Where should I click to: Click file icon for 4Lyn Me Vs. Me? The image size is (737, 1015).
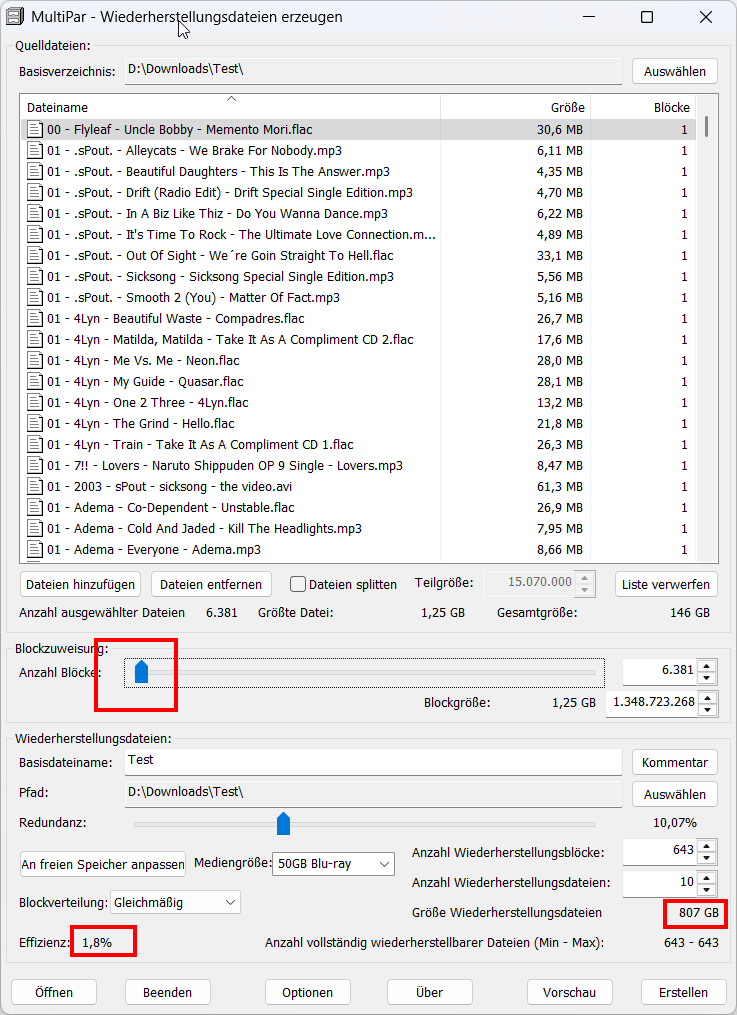click(35, 361)
